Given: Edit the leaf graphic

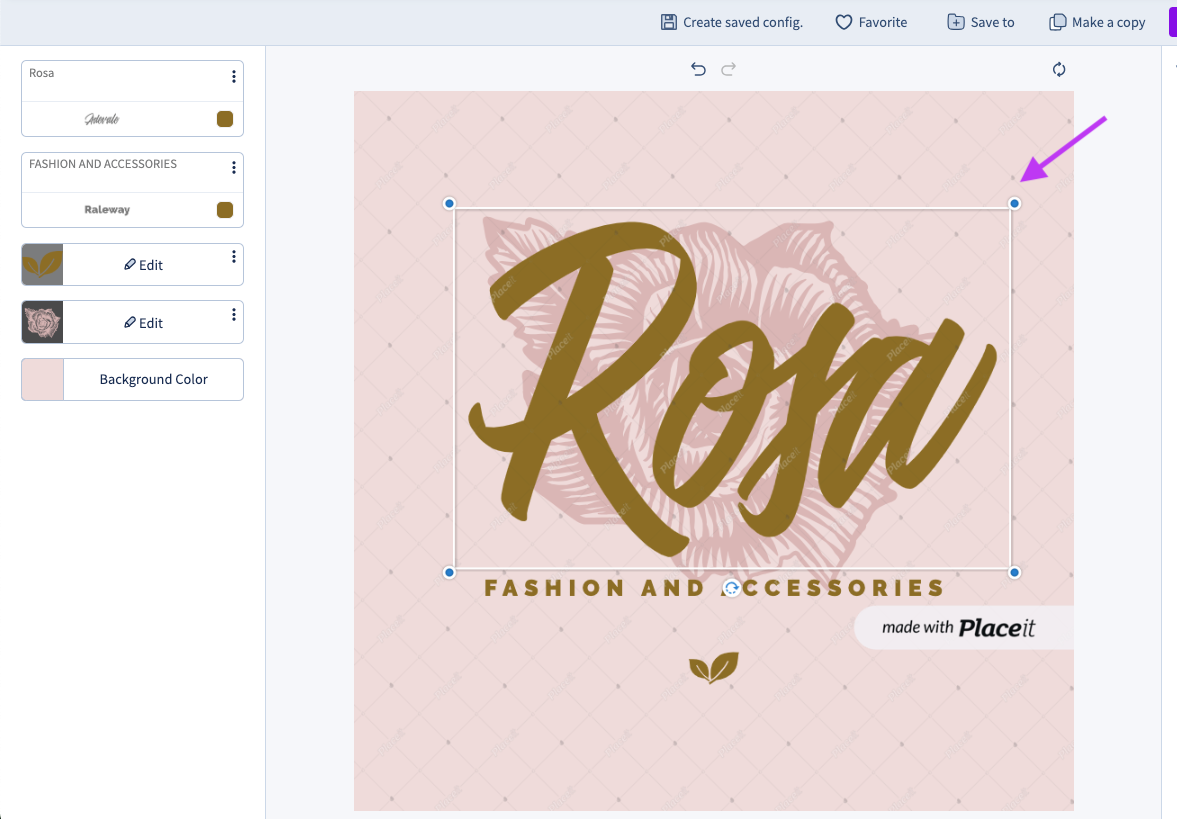Looking at the screenshot, I should pos(144,265).
